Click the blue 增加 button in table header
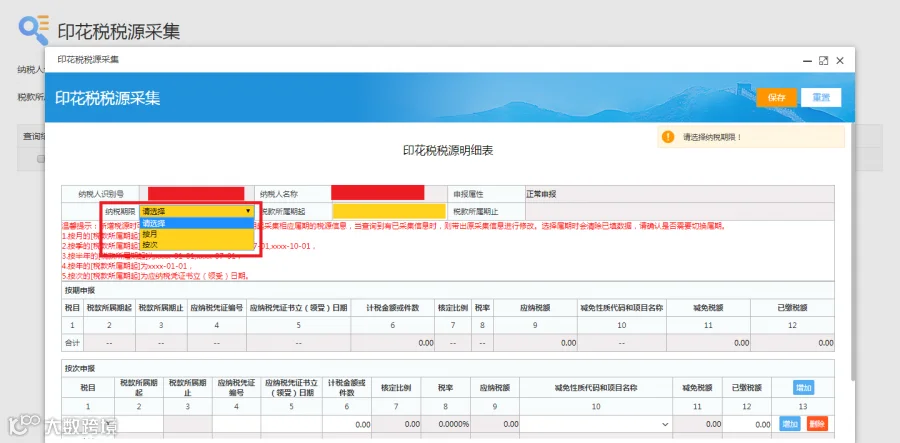 click(804, 388)
